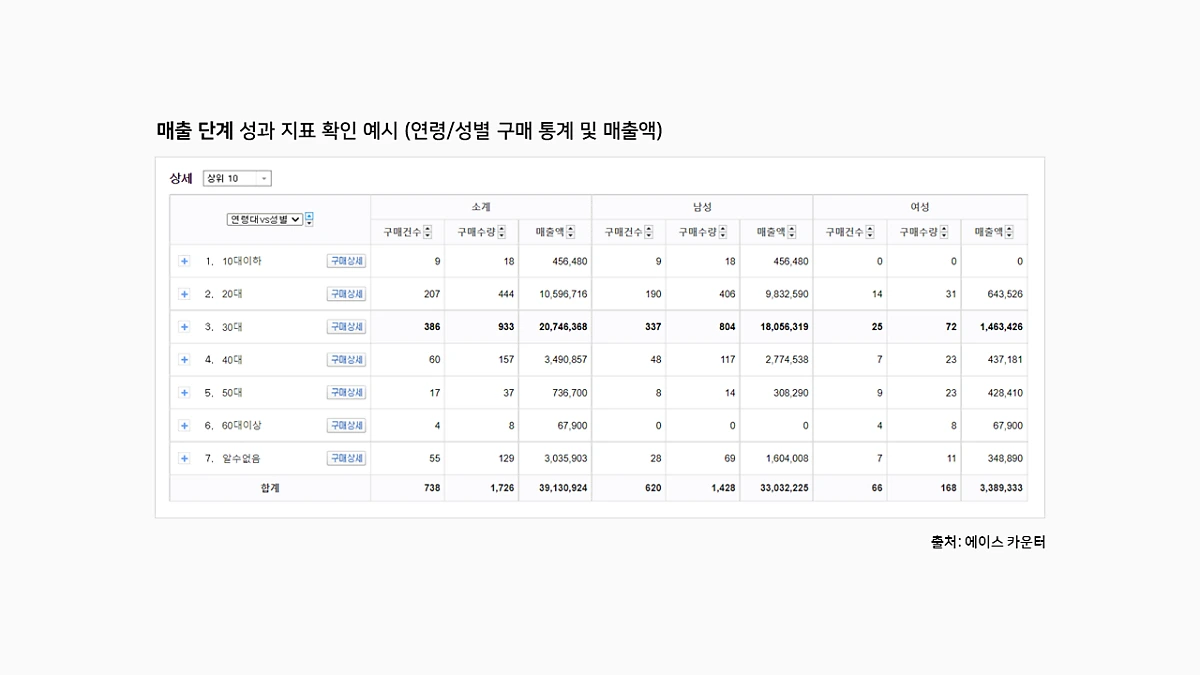
Task: Click the 출처: 에이스 카운터 caption
Action: (987, 542)
